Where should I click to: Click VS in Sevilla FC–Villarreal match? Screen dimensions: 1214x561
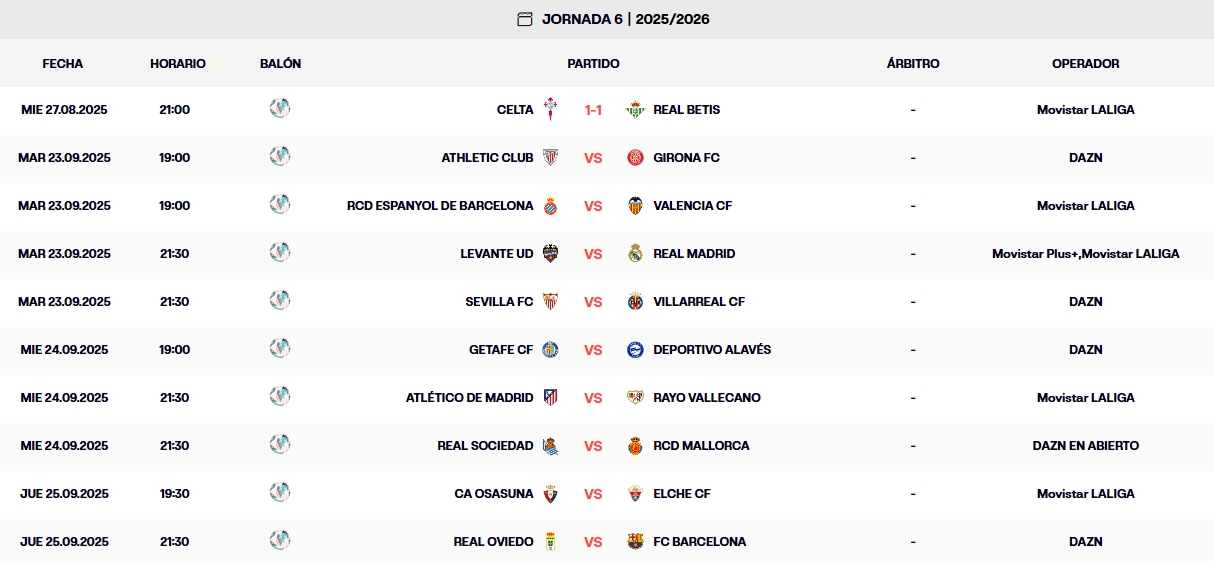coord(593,301)
